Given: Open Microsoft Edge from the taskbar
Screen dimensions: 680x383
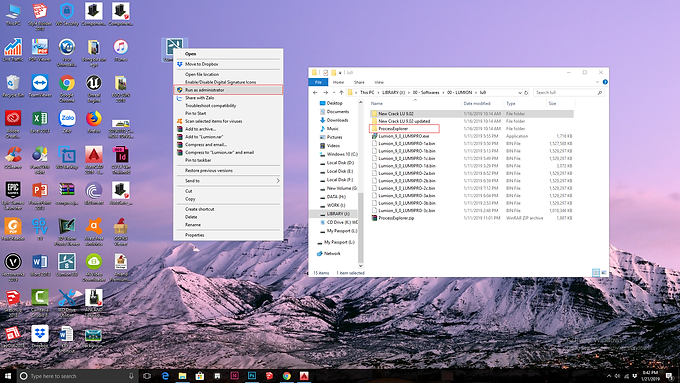Looking at the screenshot, I should click(x=165, y=376).
